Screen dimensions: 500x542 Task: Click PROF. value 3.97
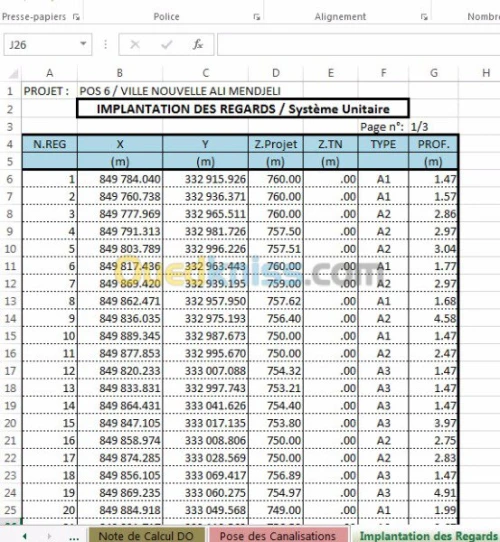click(434, 423)
